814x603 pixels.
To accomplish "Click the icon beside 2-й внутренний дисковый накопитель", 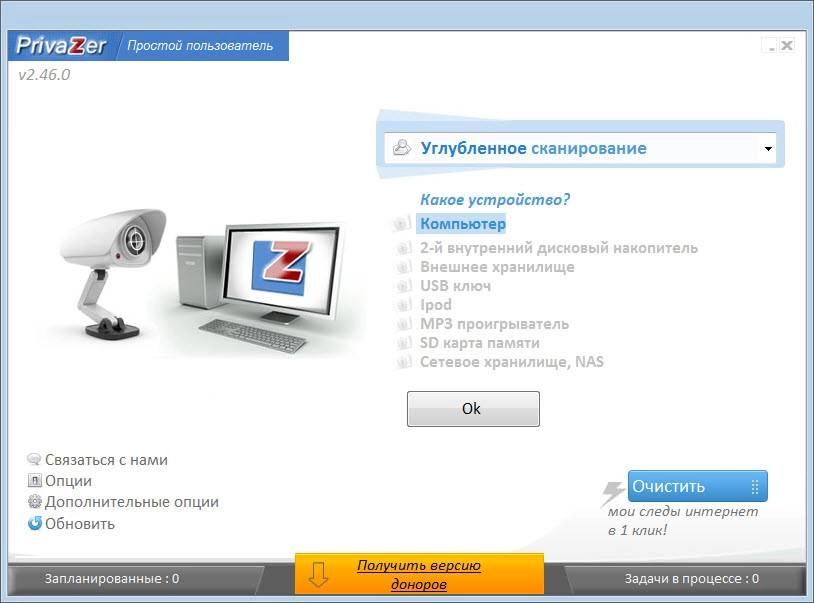I will click(x=403, y=248).
